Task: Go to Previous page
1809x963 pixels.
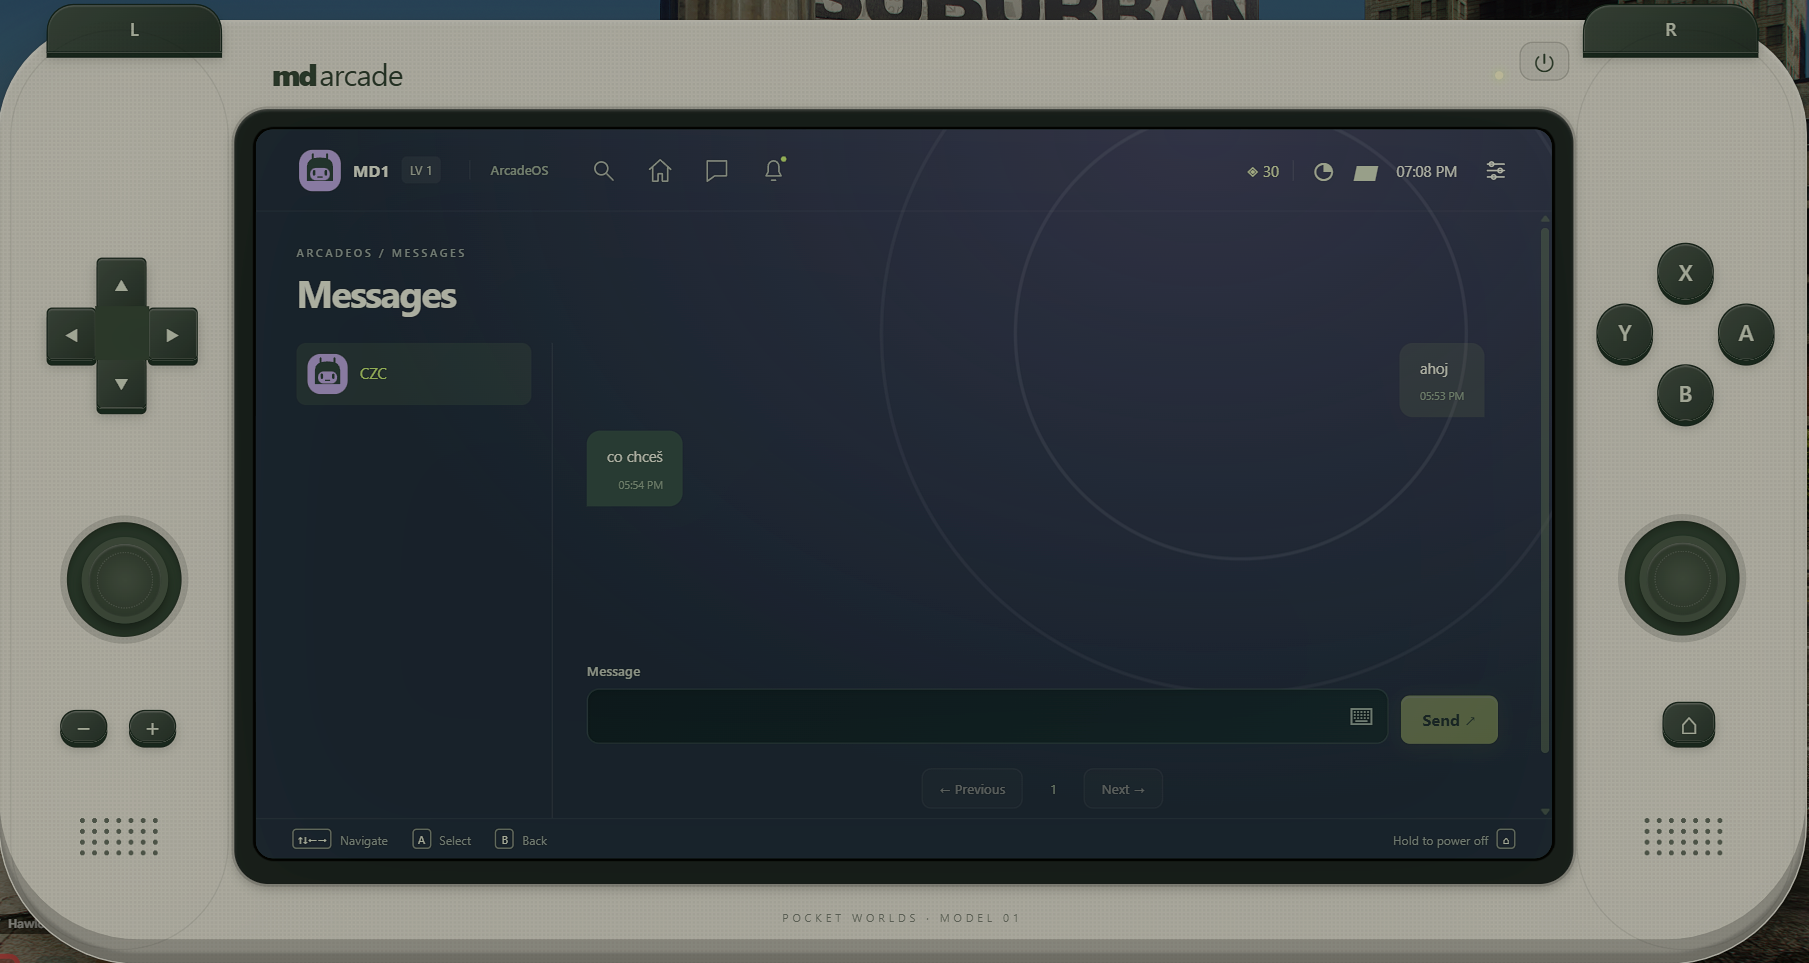Action: click(972, 789)
